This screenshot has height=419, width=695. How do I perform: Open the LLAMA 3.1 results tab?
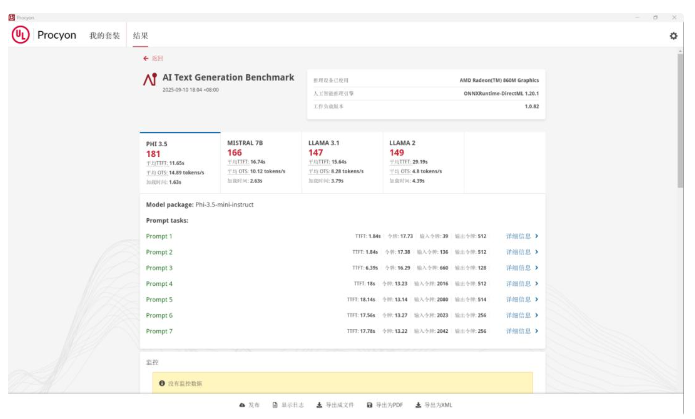342,162
